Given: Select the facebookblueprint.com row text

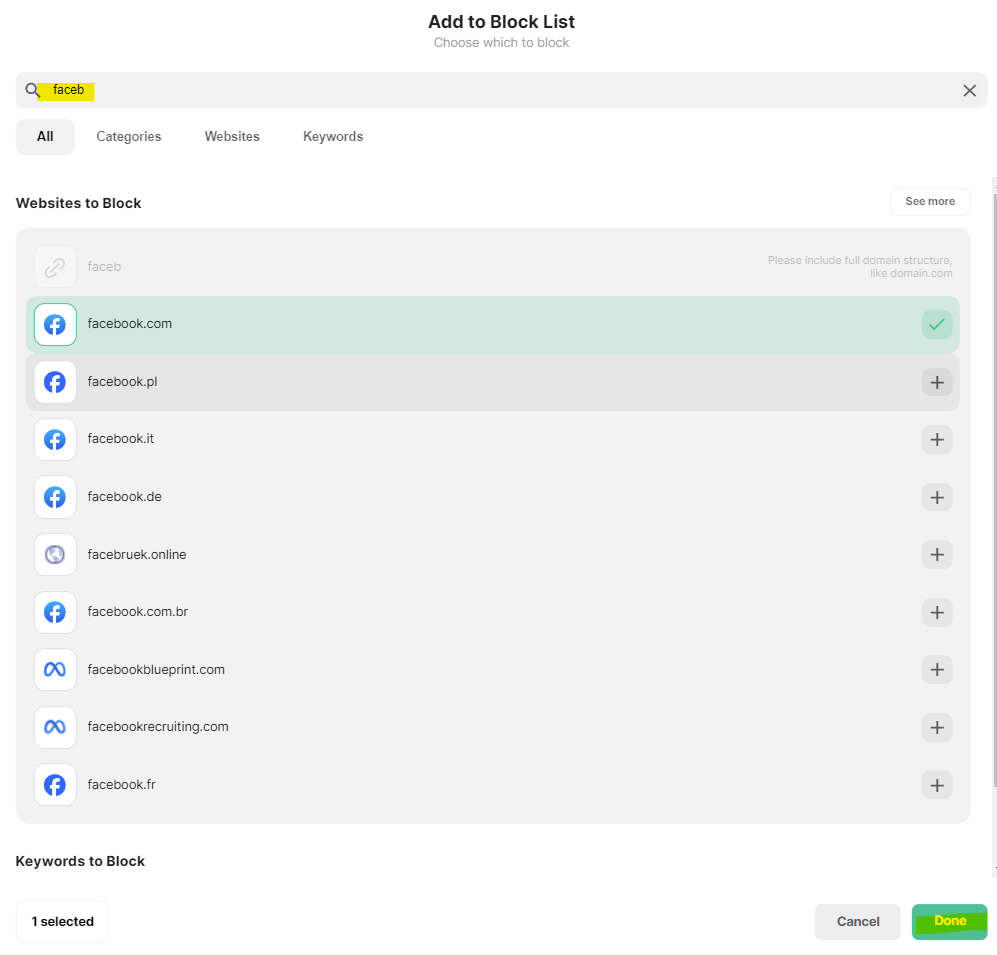Looking at the screenshot, I should [156, 670].
